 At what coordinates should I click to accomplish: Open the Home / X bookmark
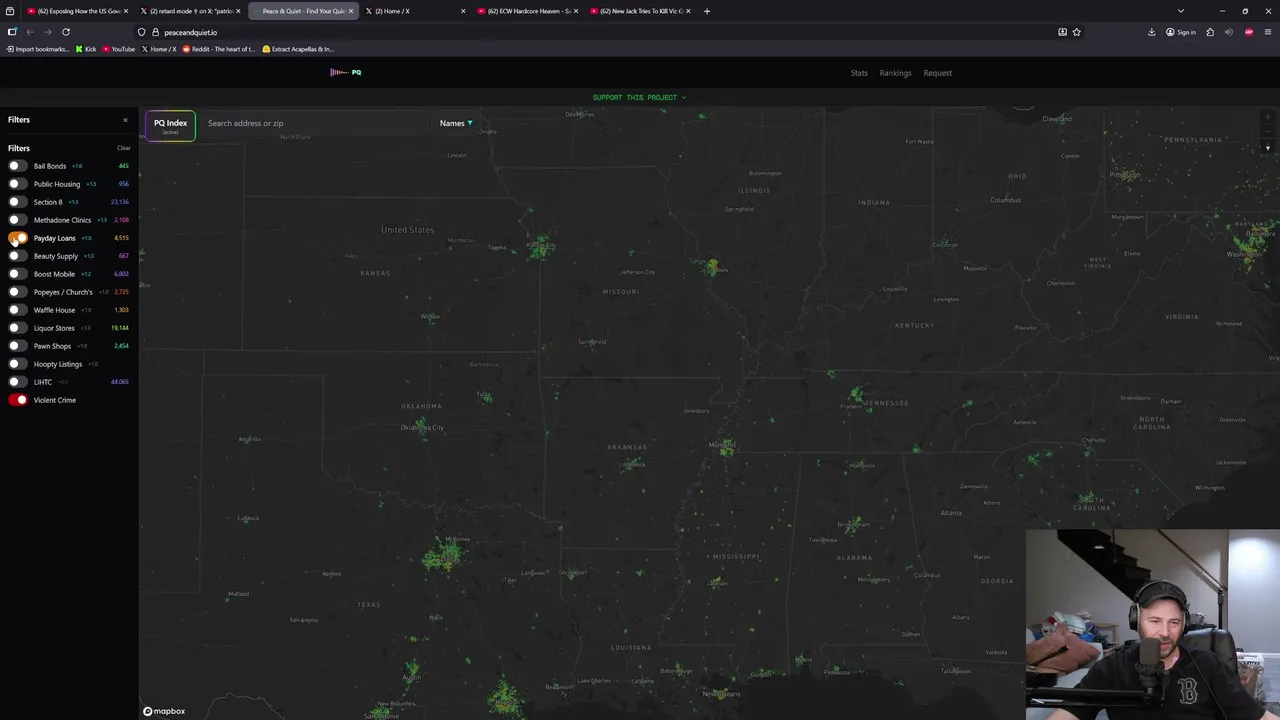click(x=160, y=49)
